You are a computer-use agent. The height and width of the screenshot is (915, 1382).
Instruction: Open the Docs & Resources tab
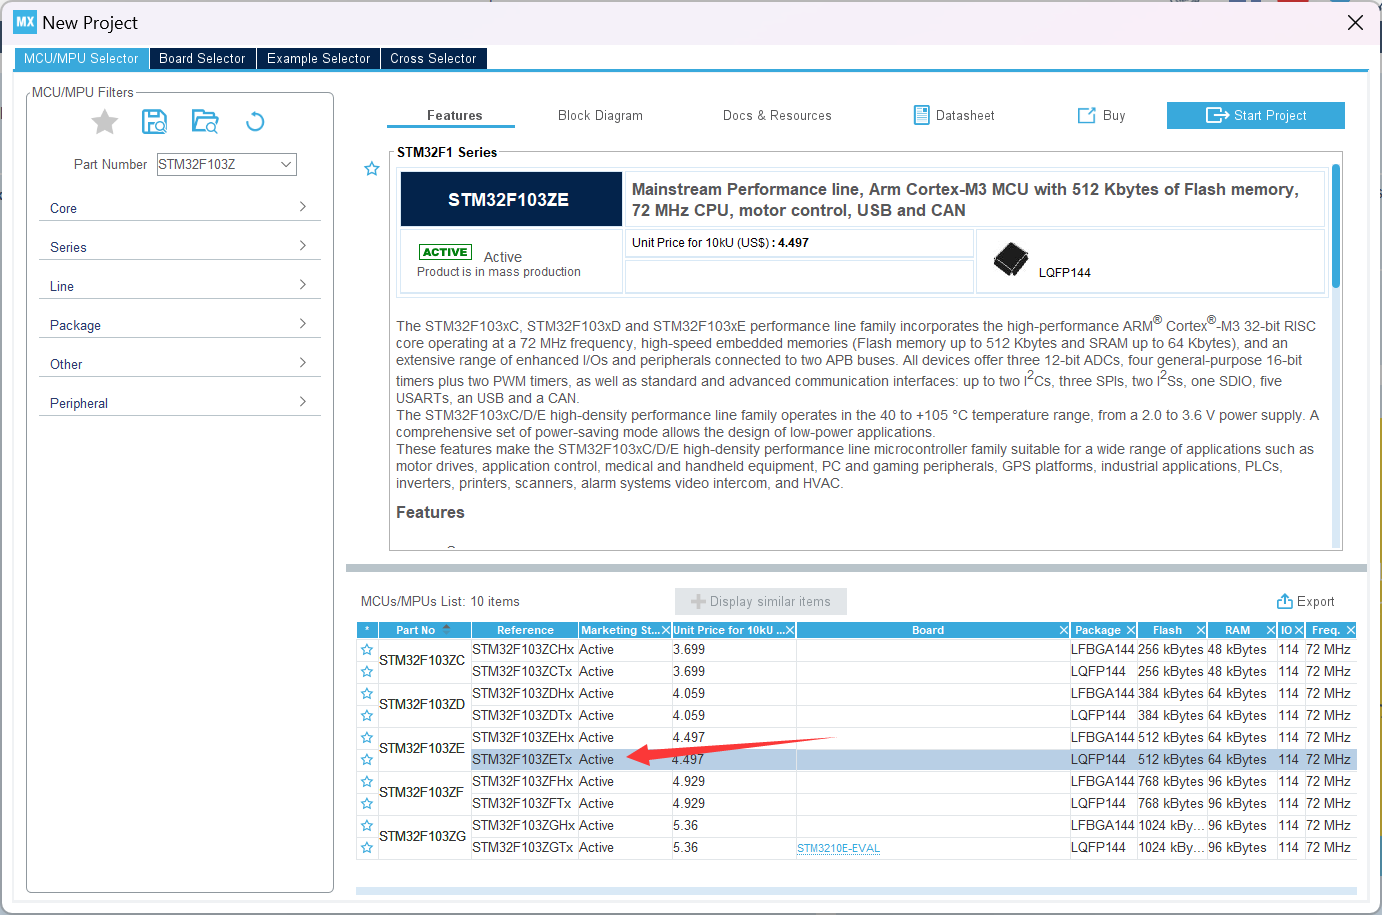pos(777,116)
